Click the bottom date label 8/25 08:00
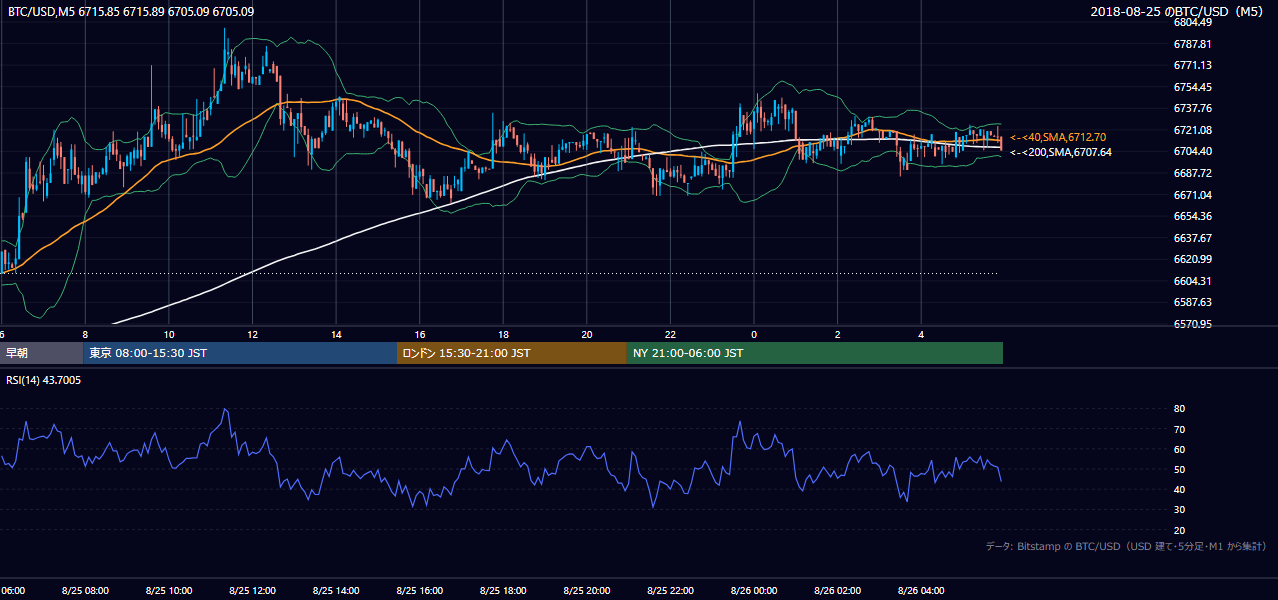The height and width of the screenshot is (600, 1278). click(x=85, y=591)
